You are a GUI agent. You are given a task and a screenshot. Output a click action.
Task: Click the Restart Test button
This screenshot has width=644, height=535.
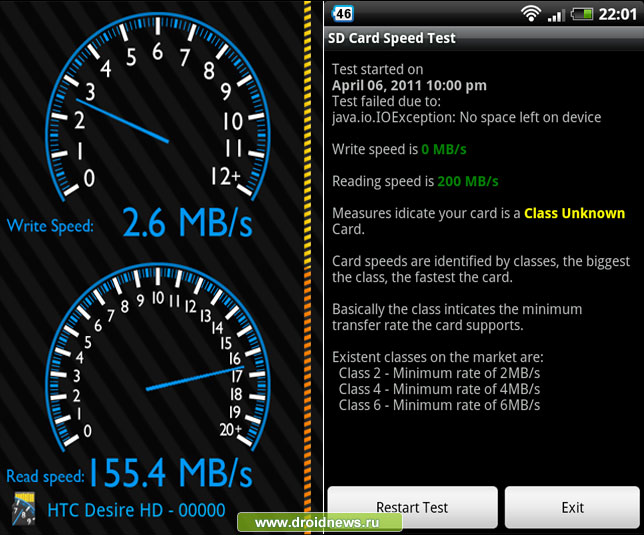click(412, 507)
